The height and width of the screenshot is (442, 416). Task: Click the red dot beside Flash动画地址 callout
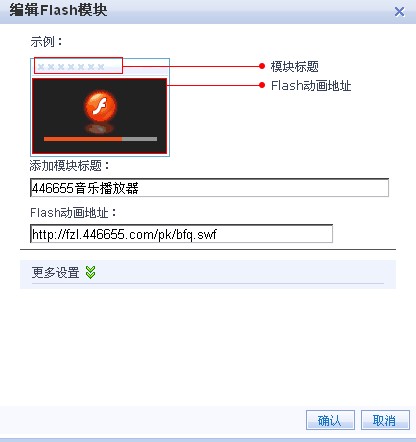[x=262, y=85]
